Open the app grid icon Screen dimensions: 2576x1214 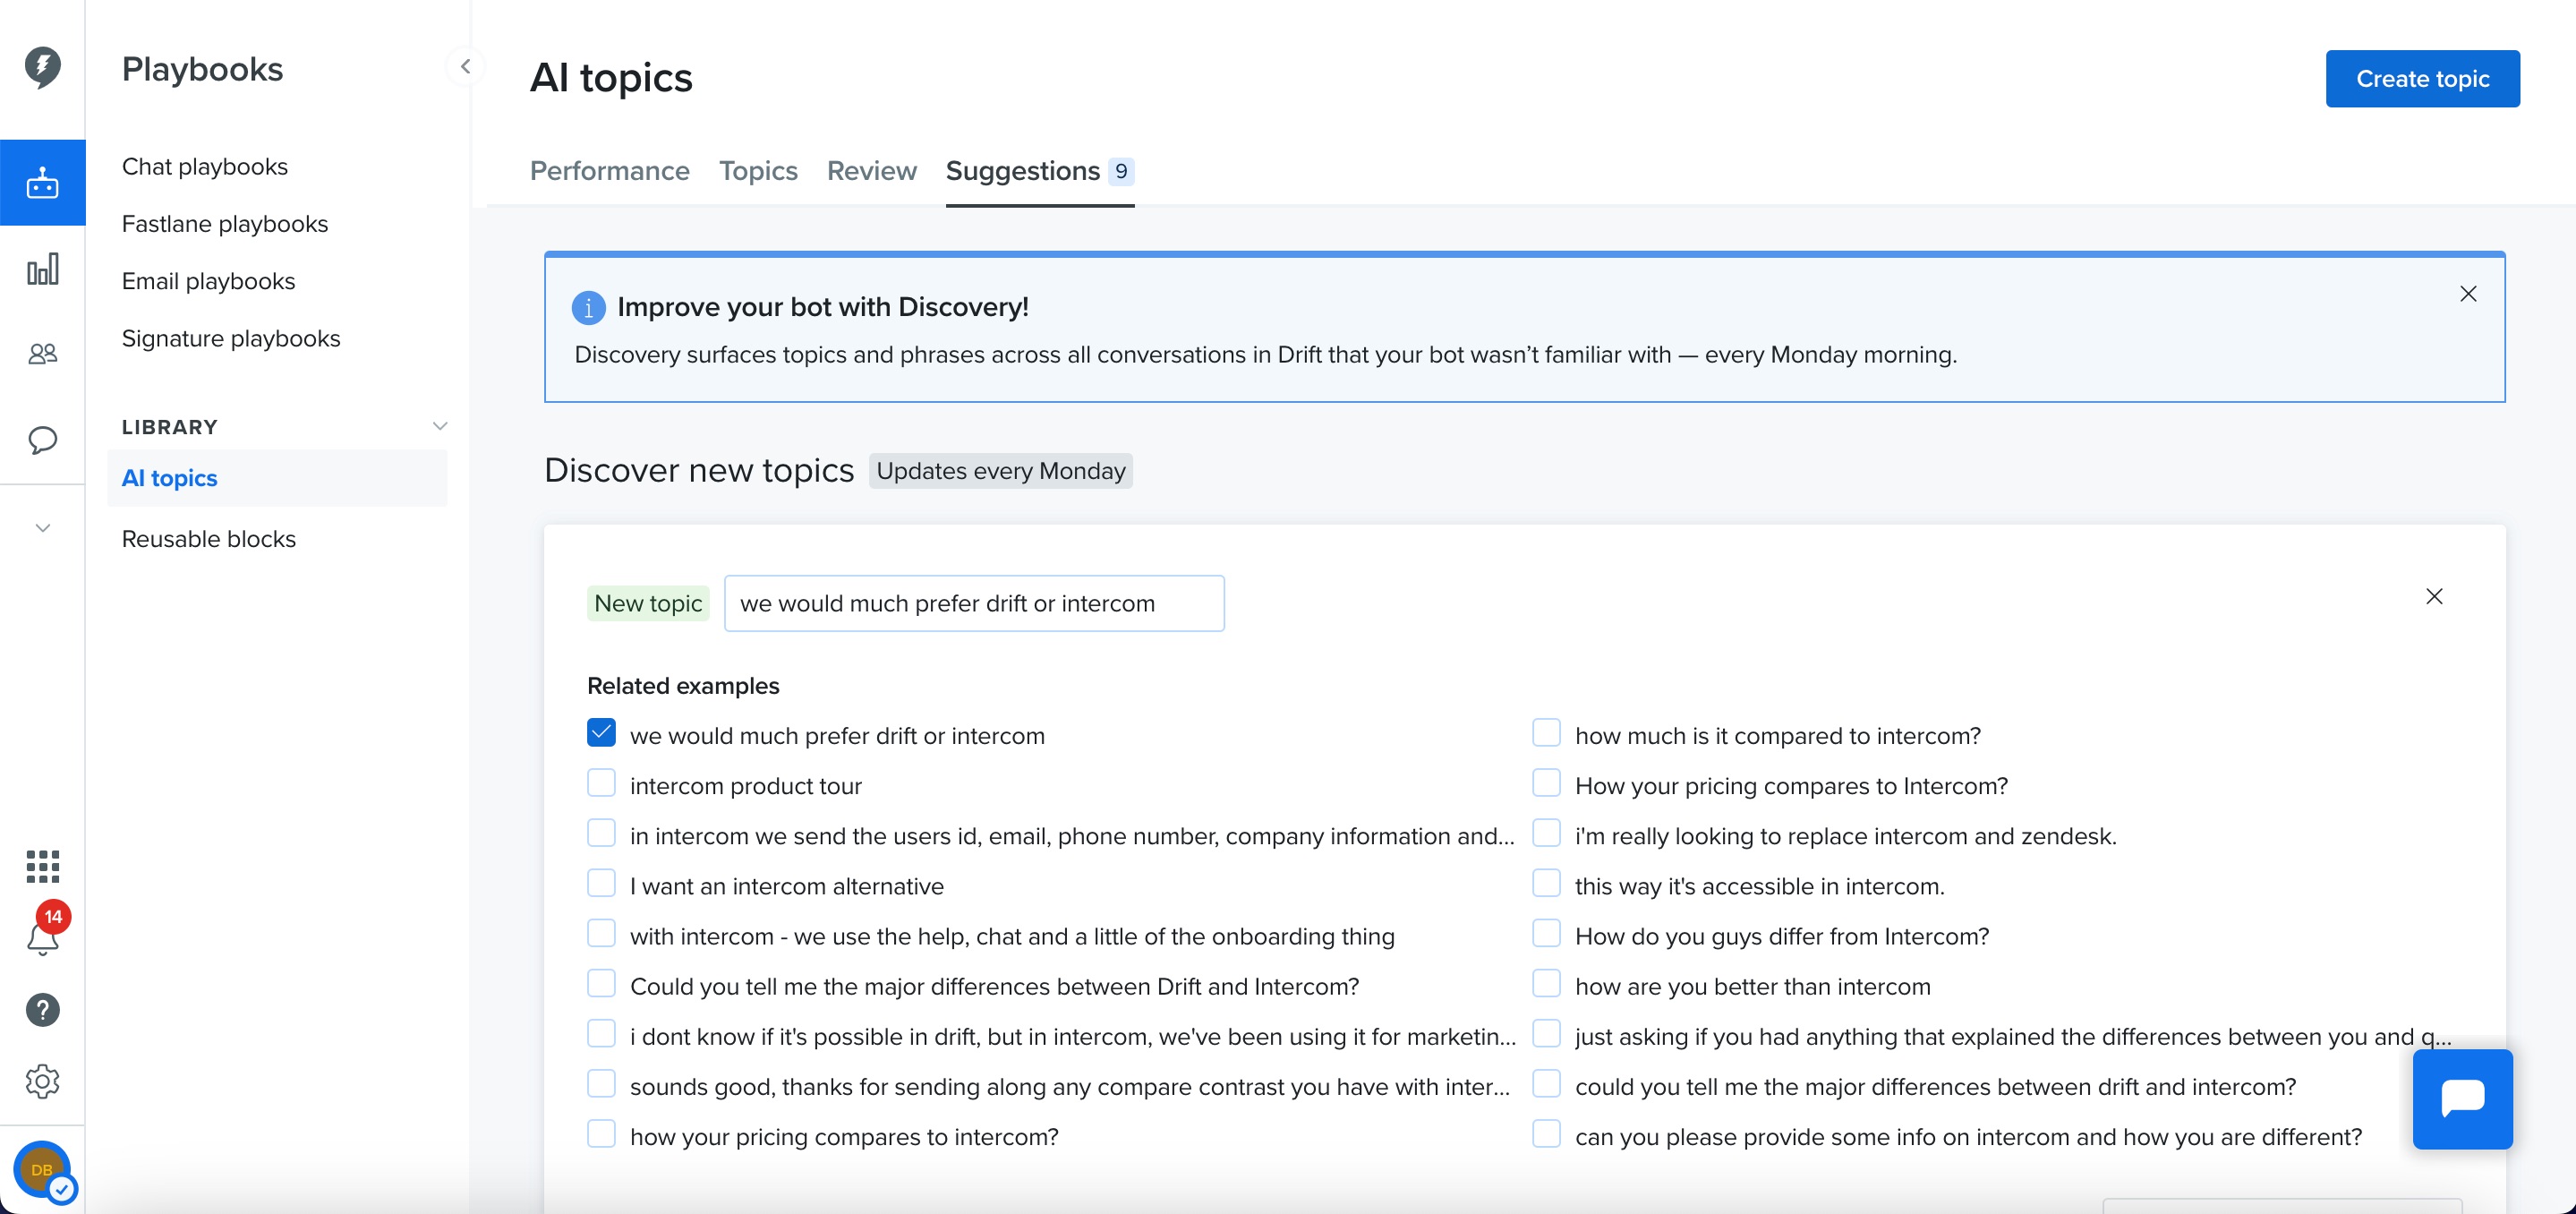[x=42, y=866]
